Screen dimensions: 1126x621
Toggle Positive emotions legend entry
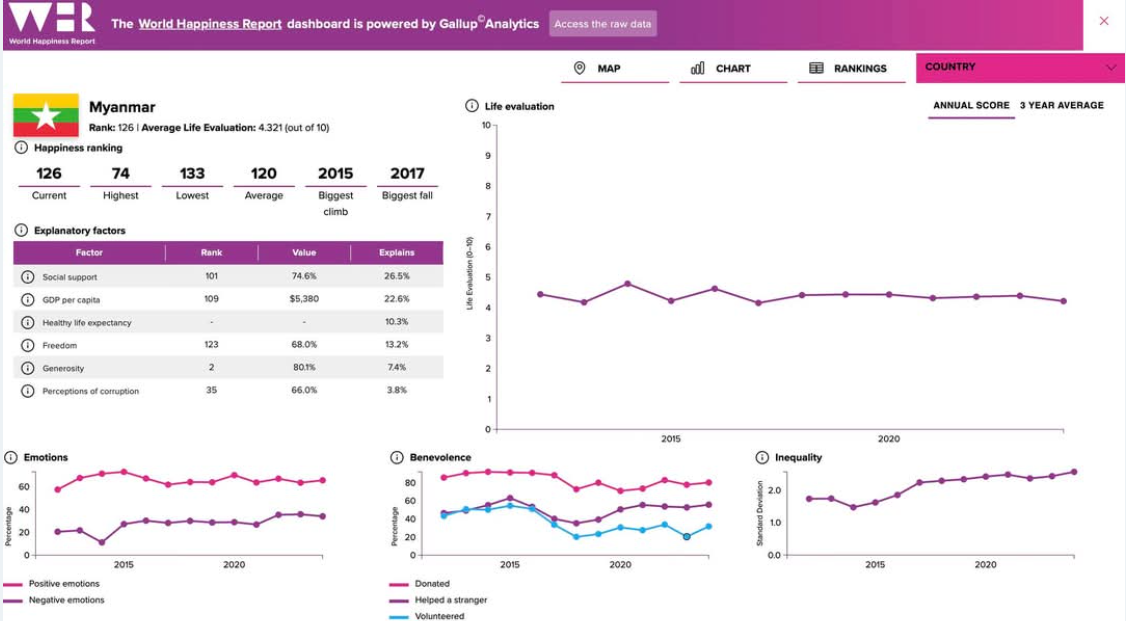(x=52, y=584)
